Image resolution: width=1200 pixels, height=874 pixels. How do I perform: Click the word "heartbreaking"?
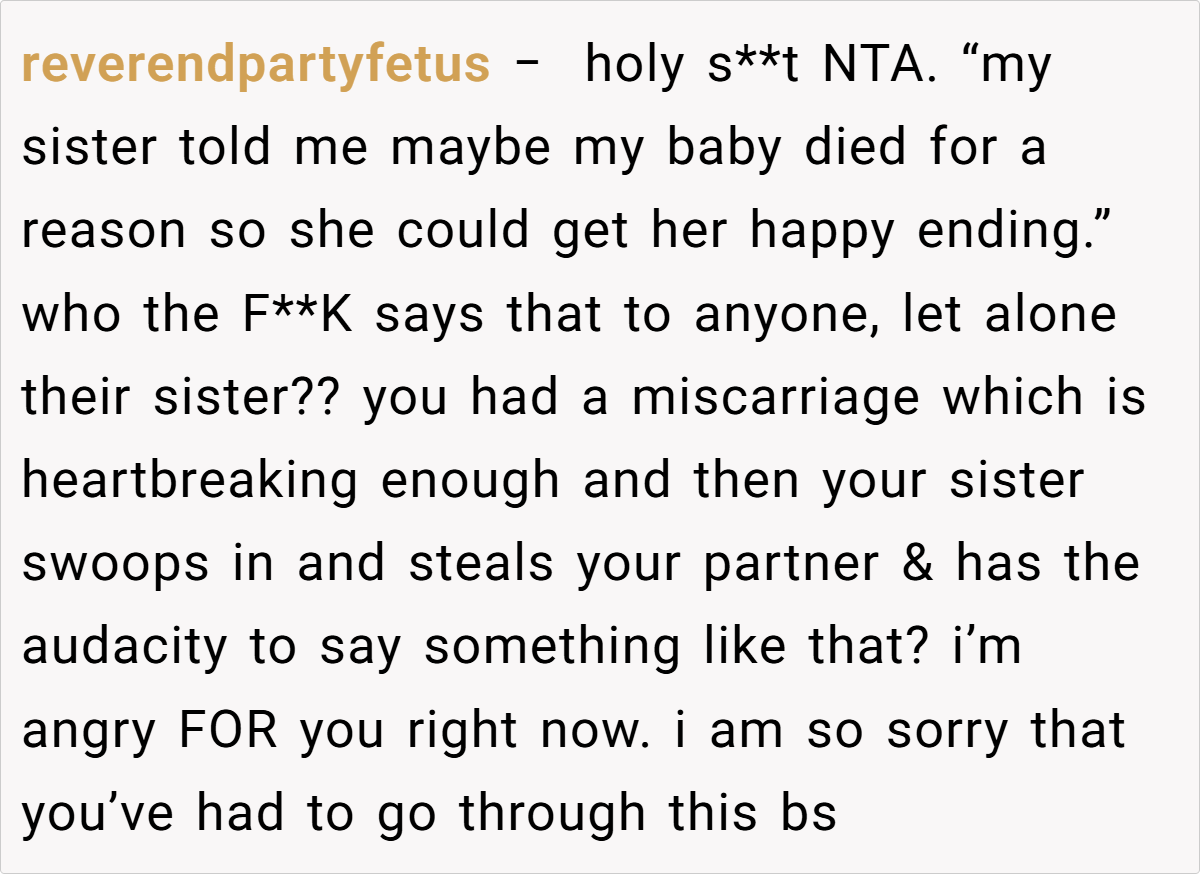point(190,481)
